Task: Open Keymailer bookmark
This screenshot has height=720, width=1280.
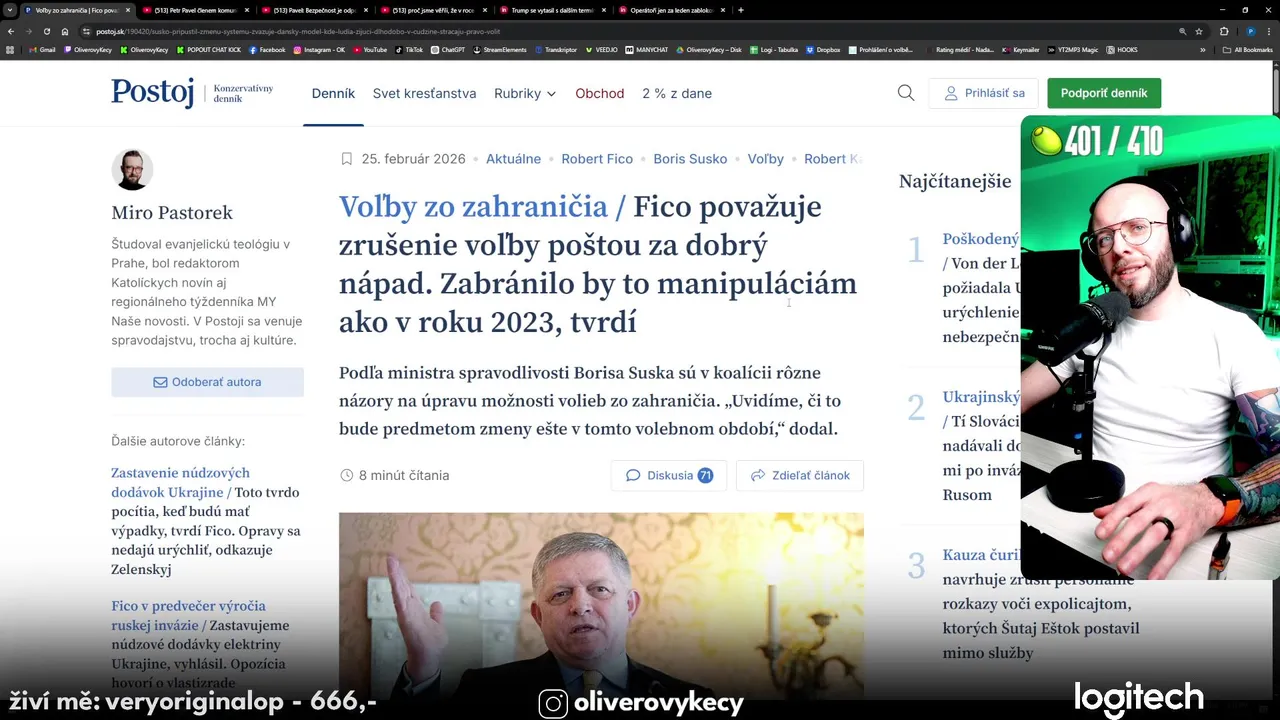Action: coord(1021,49)
